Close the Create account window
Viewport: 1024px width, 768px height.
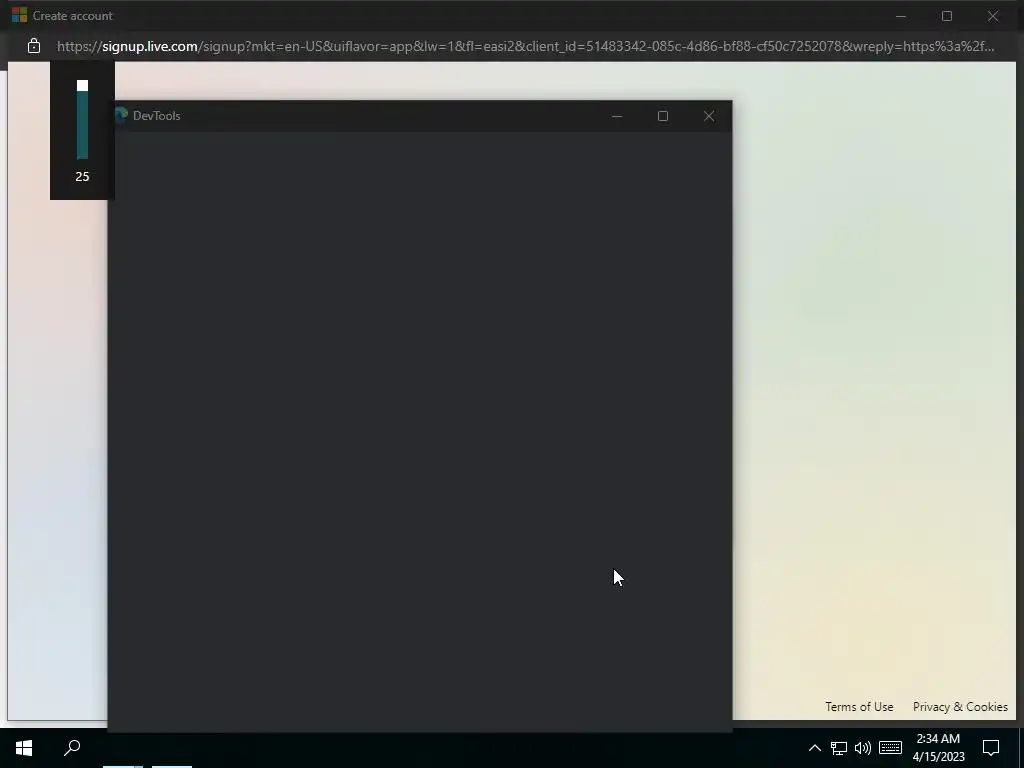[993, 16]
